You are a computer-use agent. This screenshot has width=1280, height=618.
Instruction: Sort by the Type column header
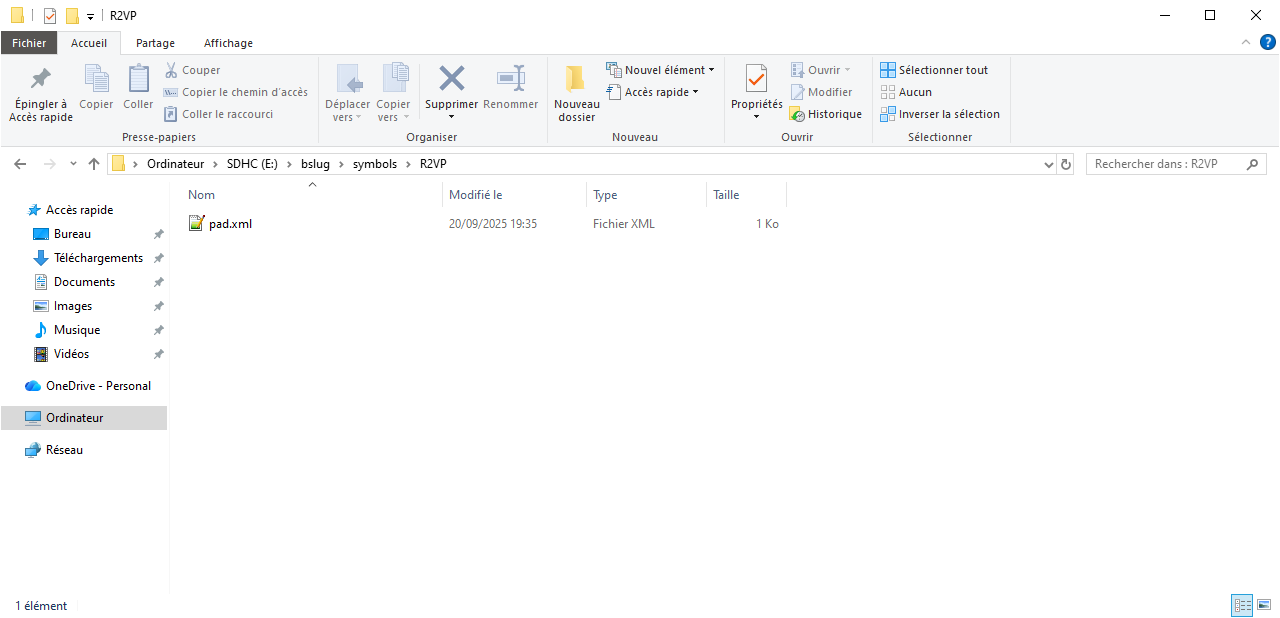coord(646,195)
